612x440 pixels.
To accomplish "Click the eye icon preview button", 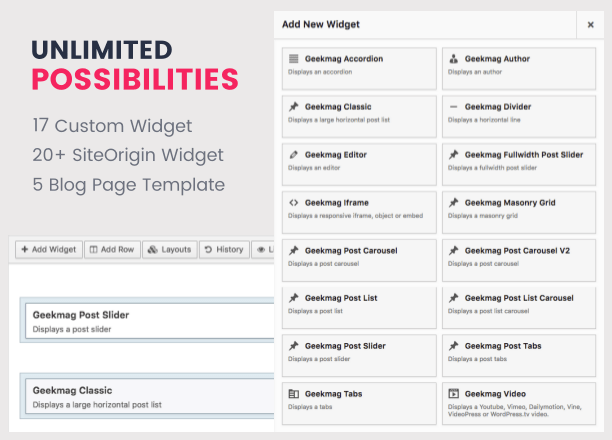I will point(263,249).
